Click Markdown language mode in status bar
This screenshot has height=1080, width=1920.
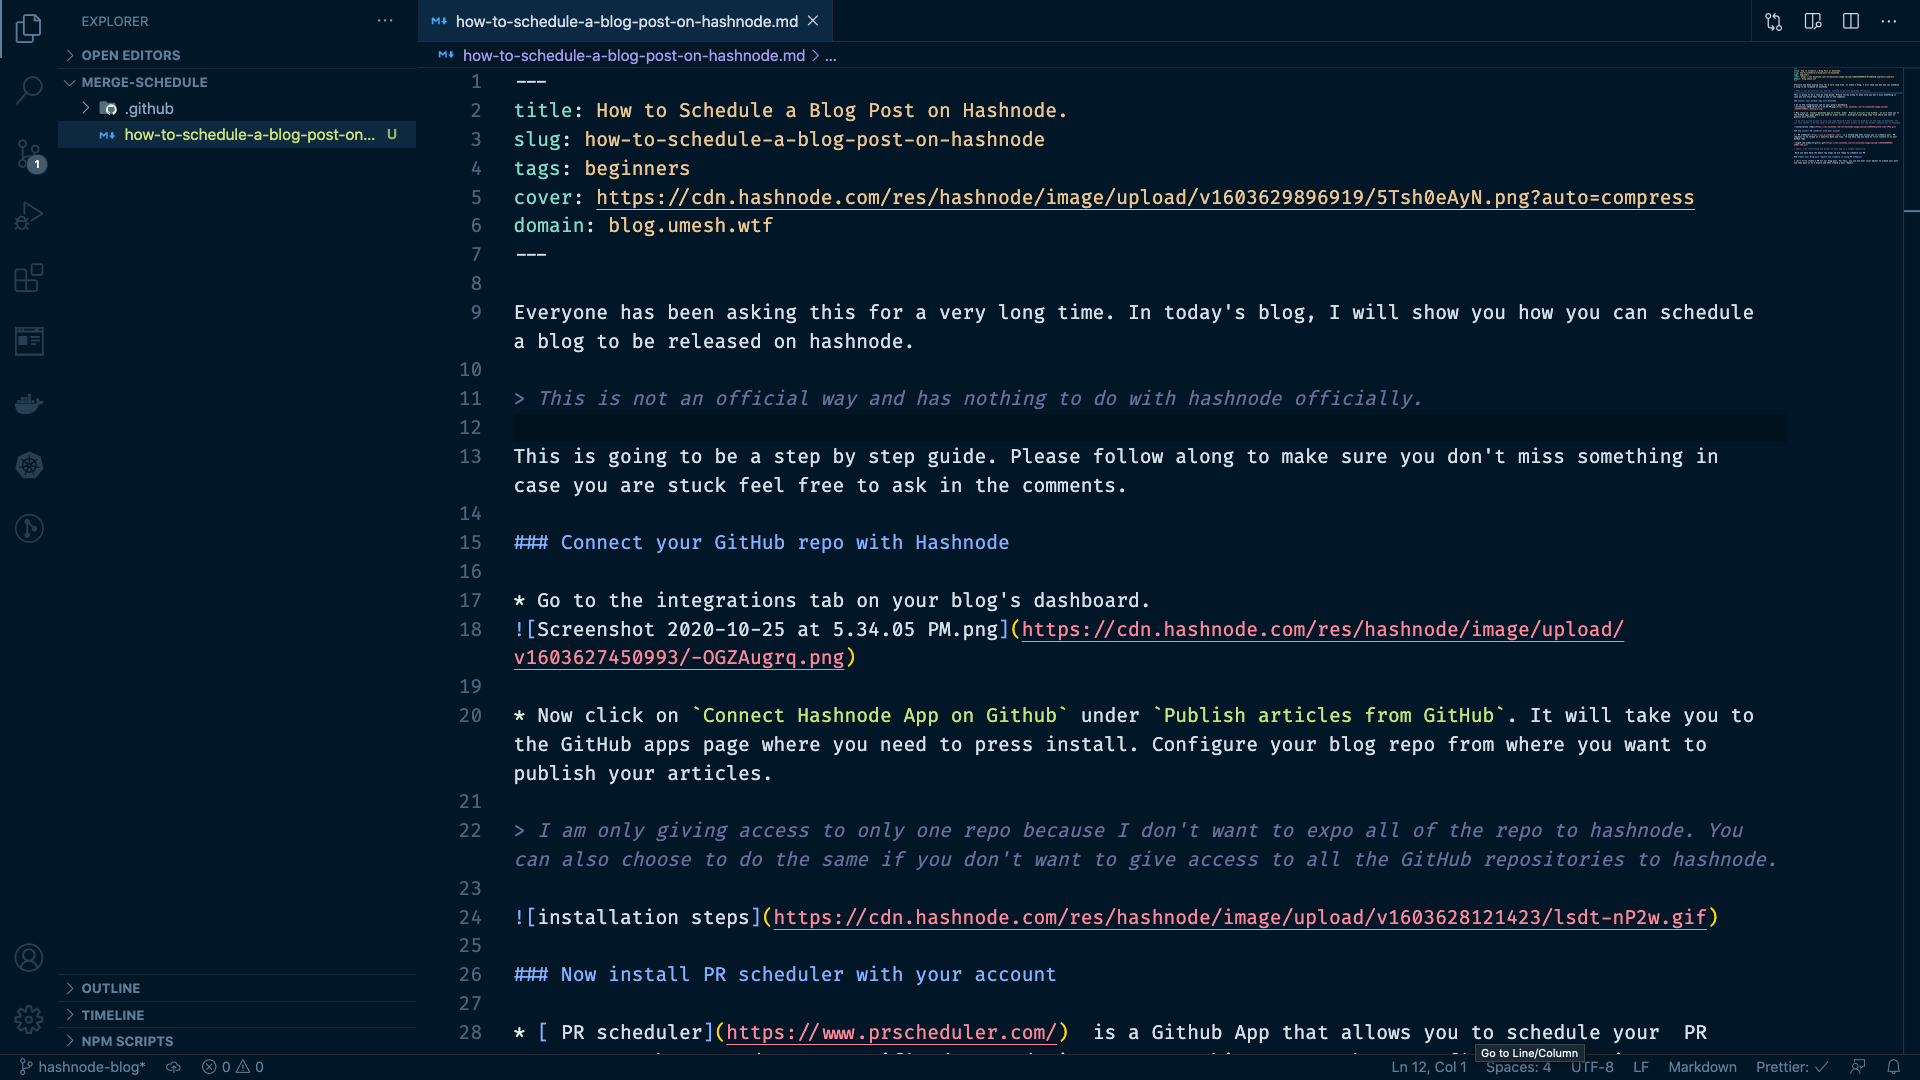coord(1702,1066)
